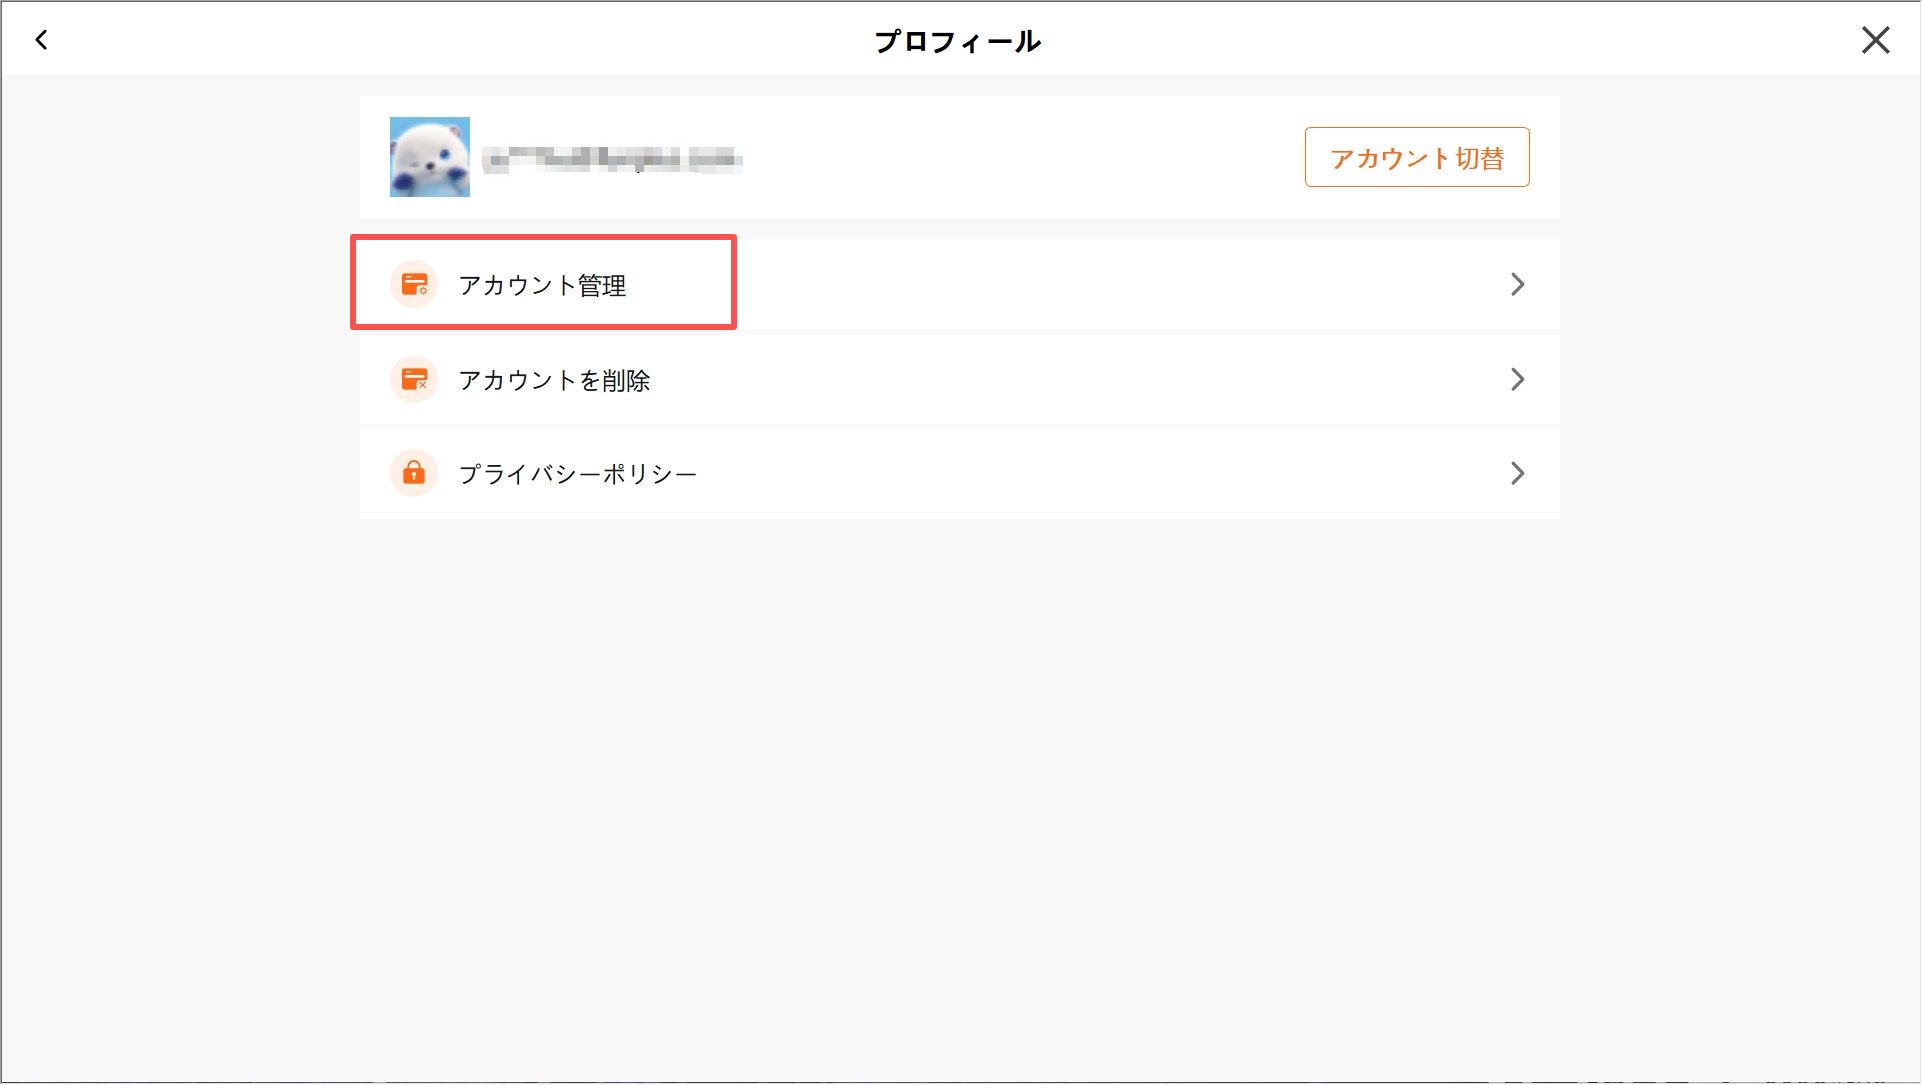Expand アカウントを削除 using its right chevron

1517,380
